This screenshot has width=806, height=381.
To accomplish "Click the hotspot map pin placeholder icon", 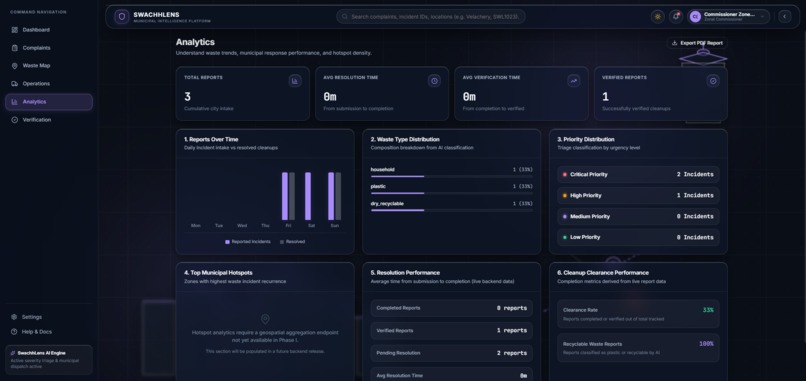I will [x=265, y=319].
